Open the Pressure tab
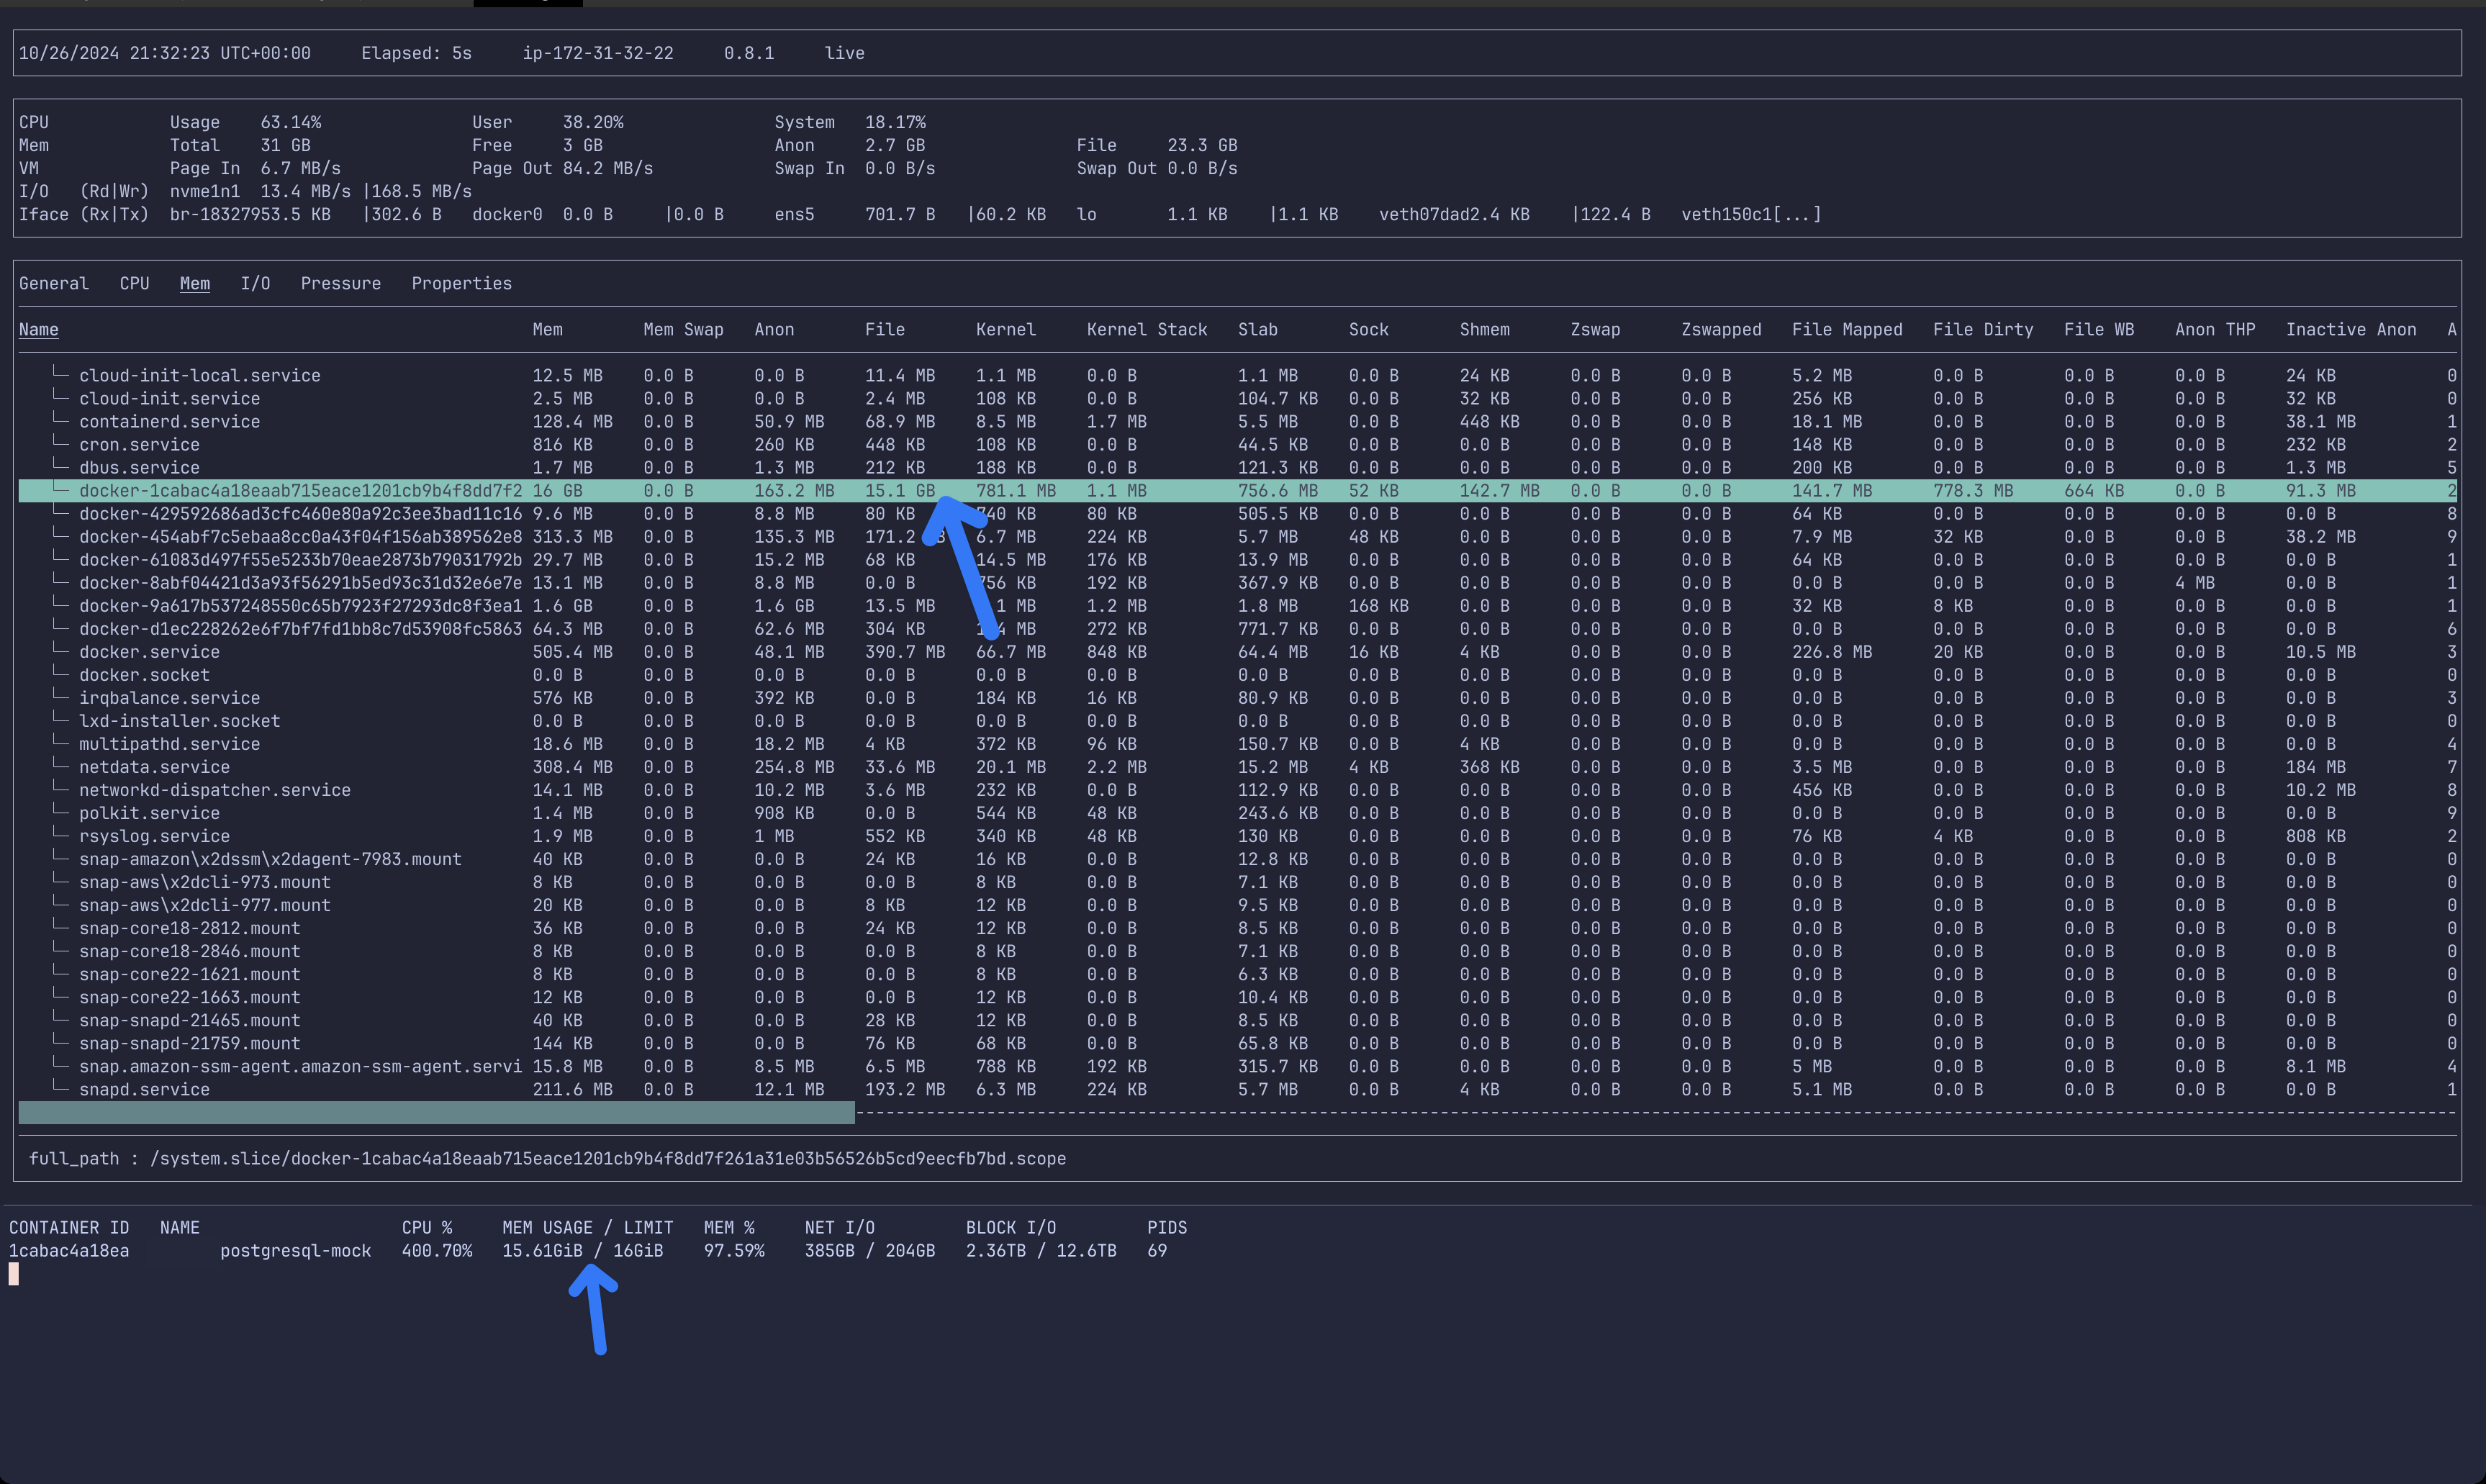This screenshot has width=2486, height=1484. (340, 283)
